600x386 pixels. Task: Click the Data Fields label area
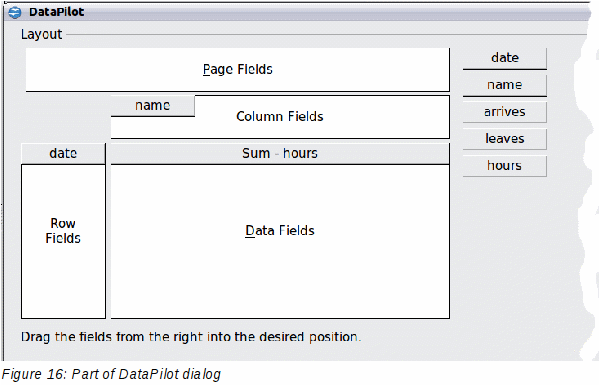(280, 231)
